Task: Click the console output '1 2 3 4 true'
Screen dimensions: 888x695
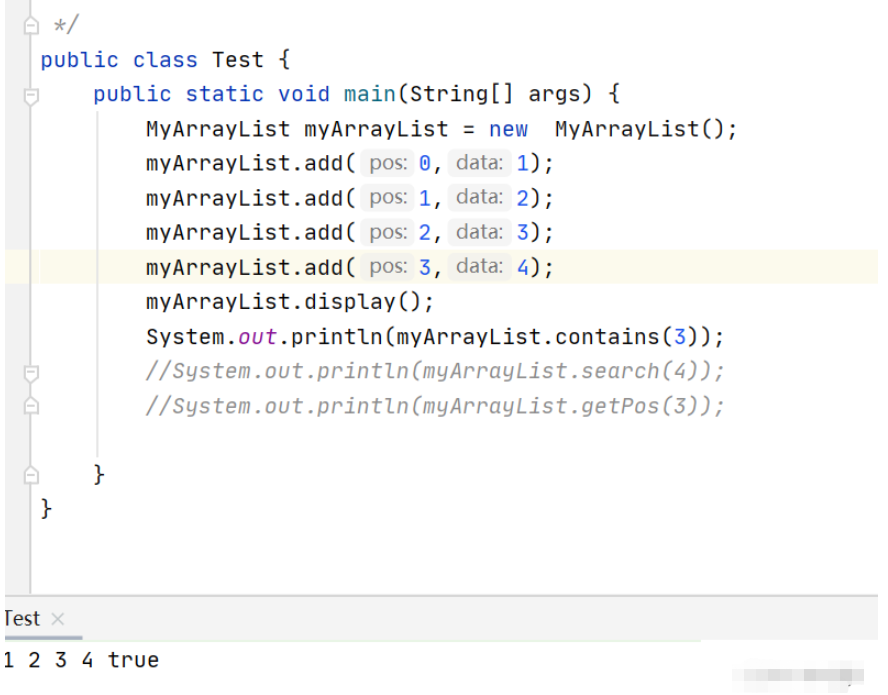Action: tap(81, 660)
